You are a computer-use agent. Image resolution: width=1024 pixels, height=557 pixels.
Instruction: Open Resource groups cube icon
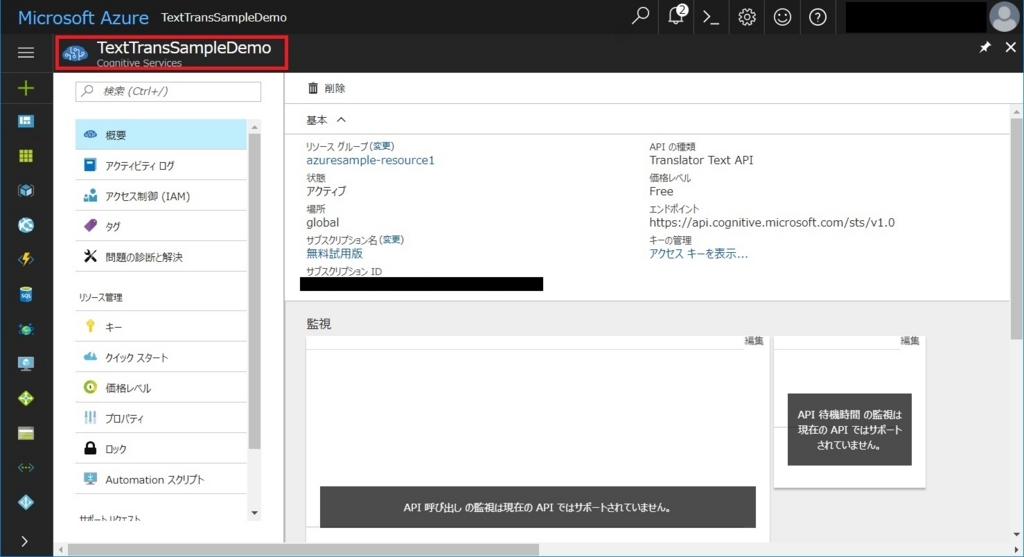click(x=26, y=191)
